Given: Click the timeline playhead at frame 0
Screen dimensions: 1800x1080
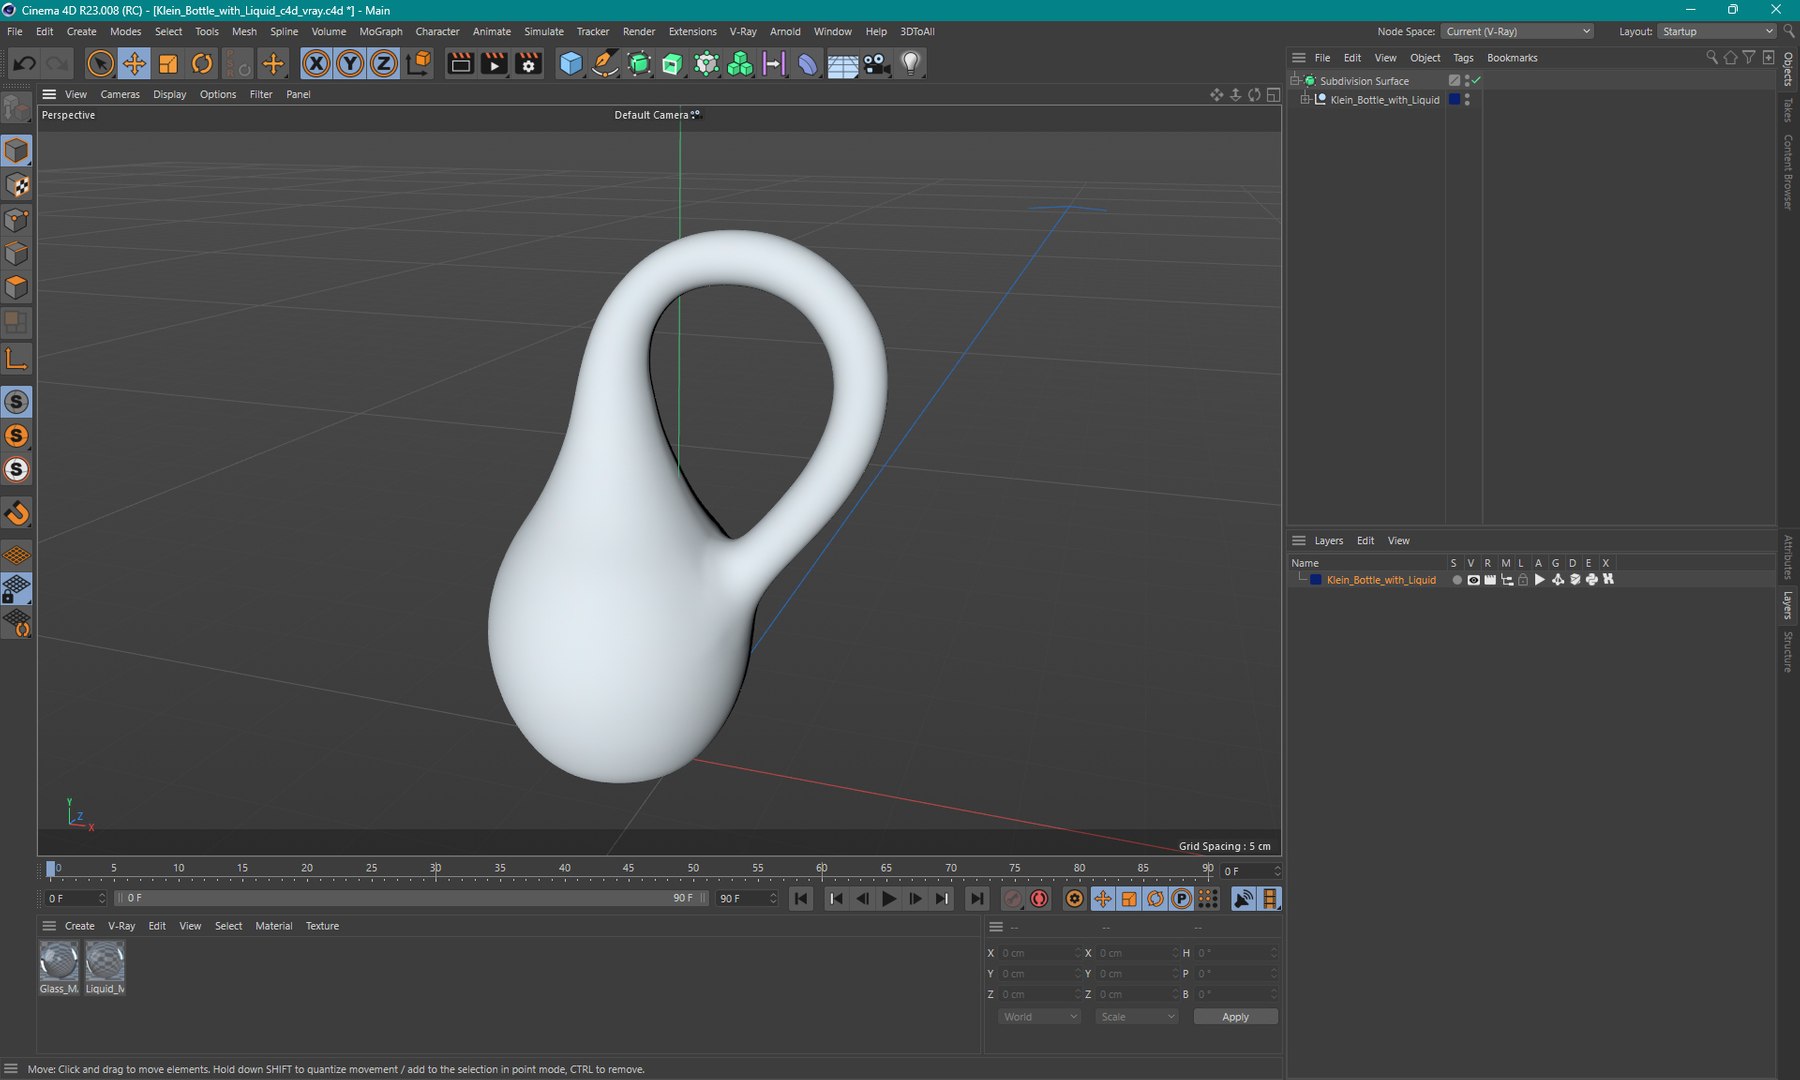Looking at the screenshot, I should 51,868.
